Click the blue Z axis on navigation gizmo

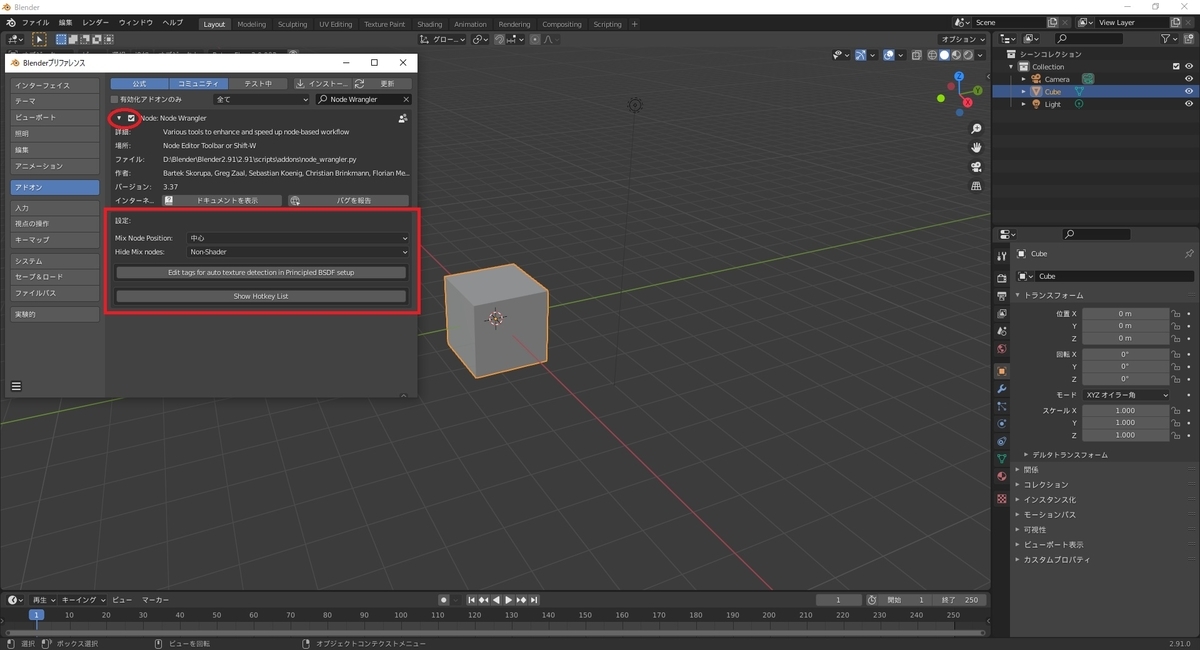959,77
